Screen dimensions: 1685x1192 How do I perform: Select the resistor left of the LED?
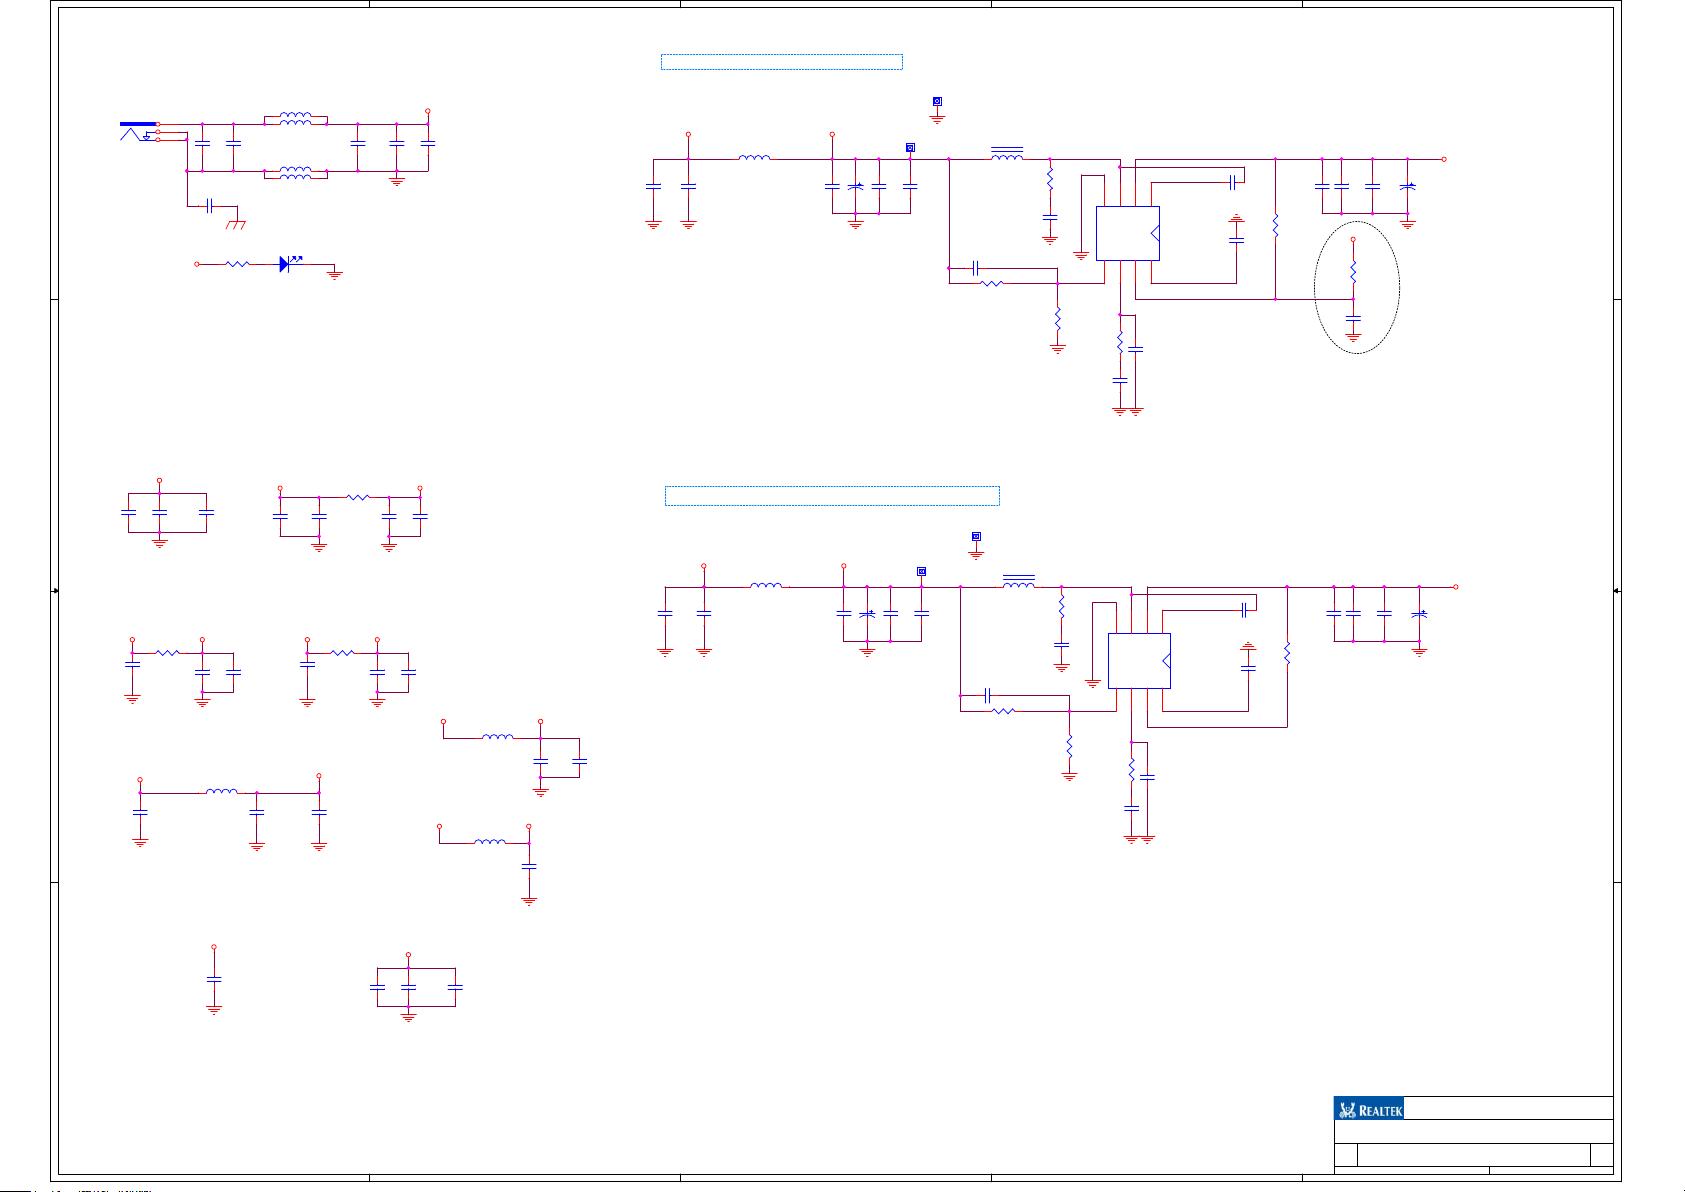(237, 264)
